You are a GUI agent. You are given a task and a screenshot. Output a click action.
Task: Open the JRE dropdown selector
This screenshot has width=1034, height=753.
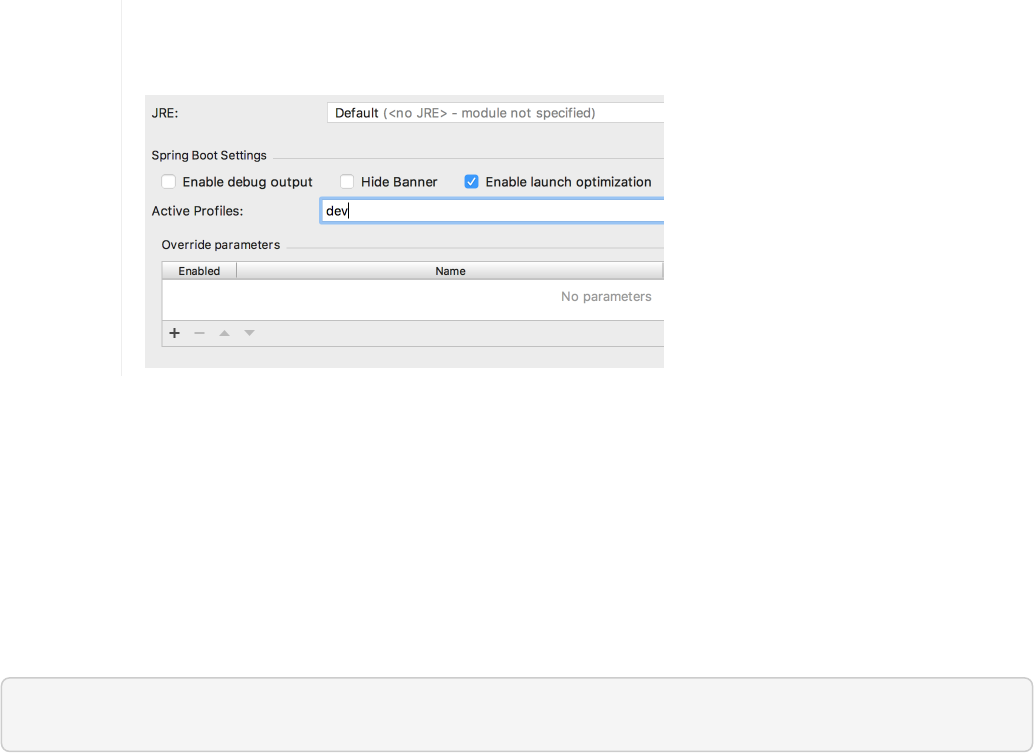[x=495, y=113]
